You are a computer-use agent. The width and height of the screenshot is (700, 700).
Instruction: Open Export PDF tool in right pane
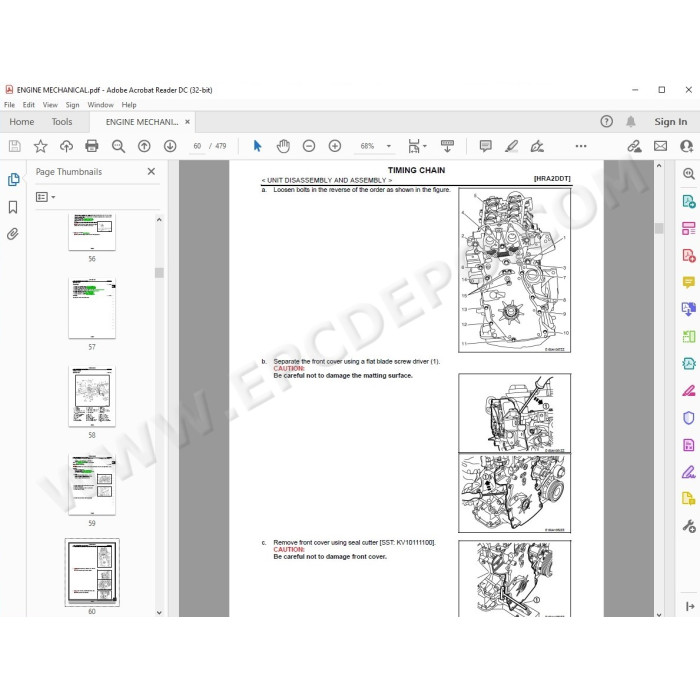[x=688, y=202]
